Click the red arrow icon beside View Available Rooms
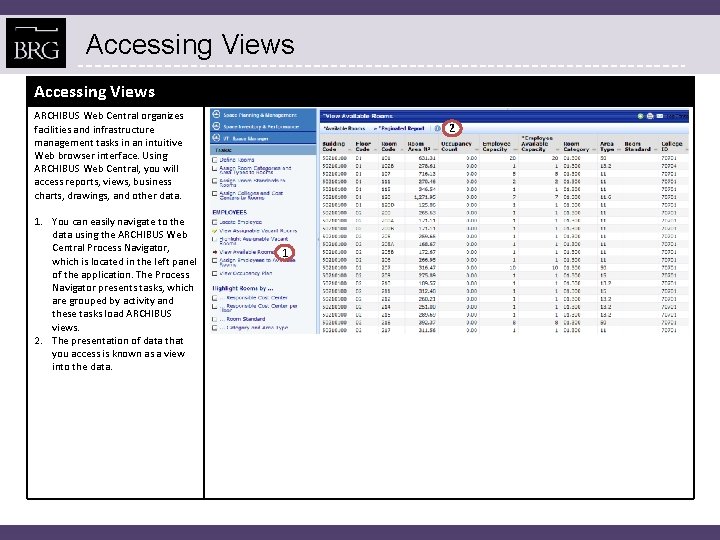This screenshot has width=720, height=540. 214,252
